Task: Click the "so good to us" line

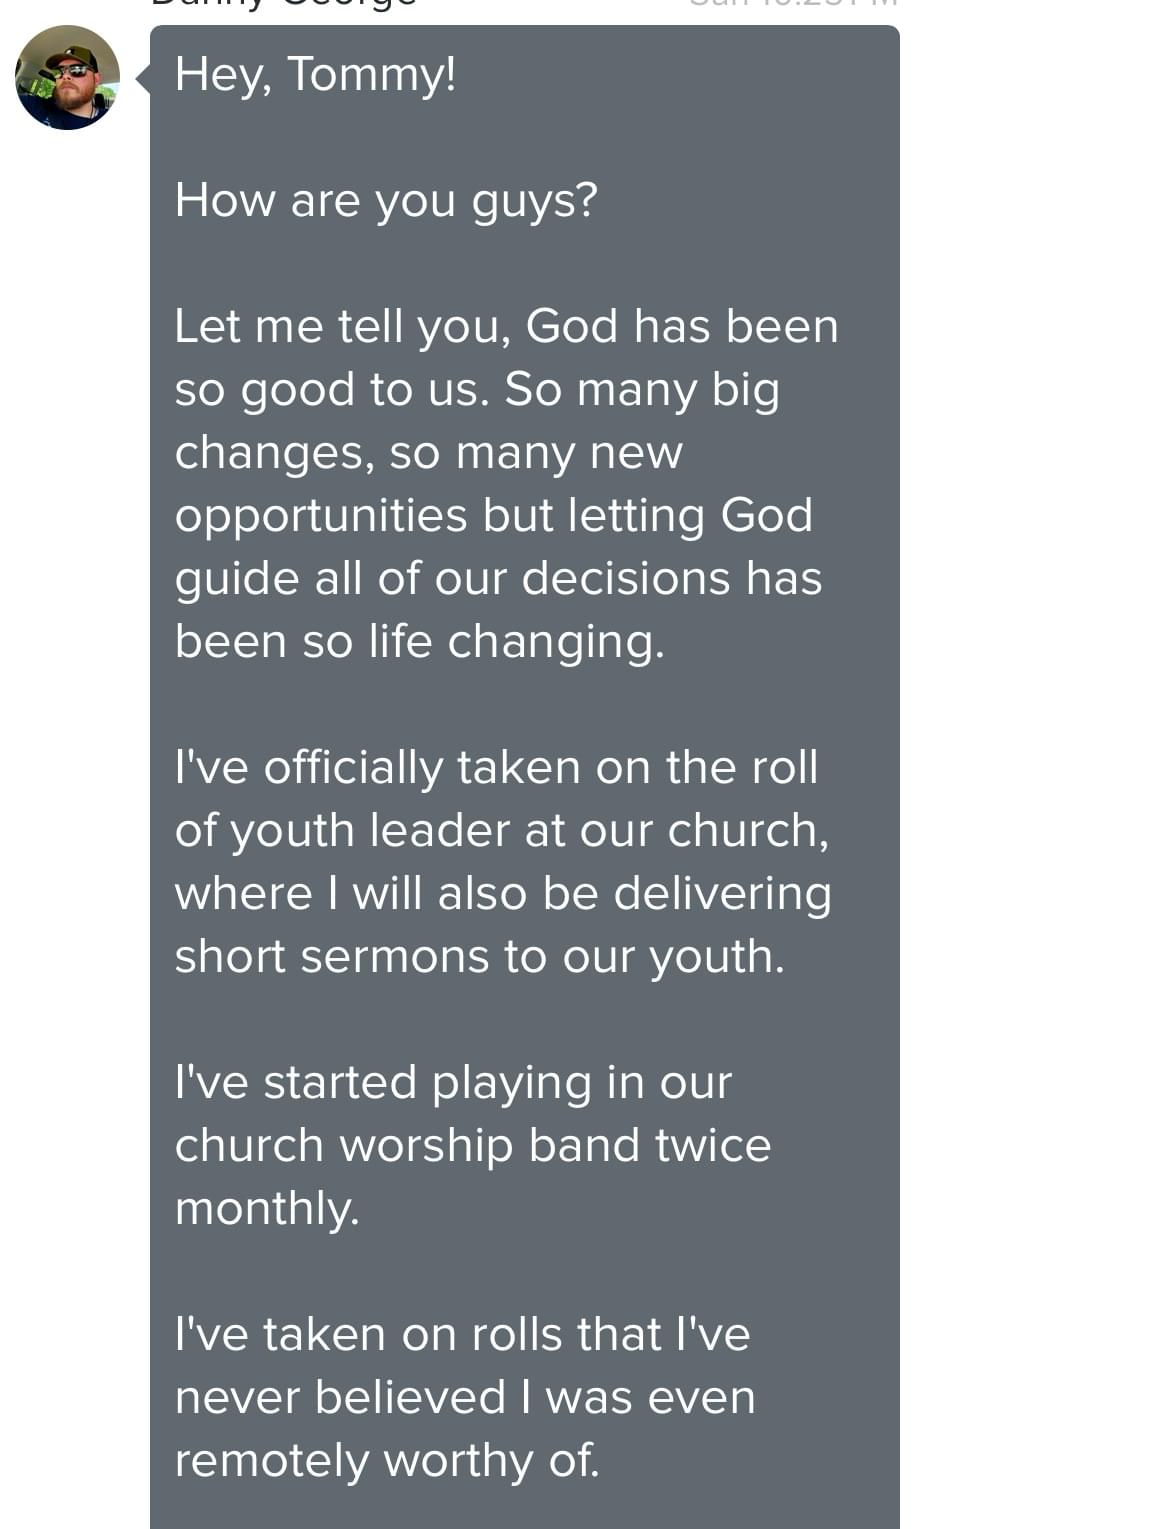Action: (476, 390)
